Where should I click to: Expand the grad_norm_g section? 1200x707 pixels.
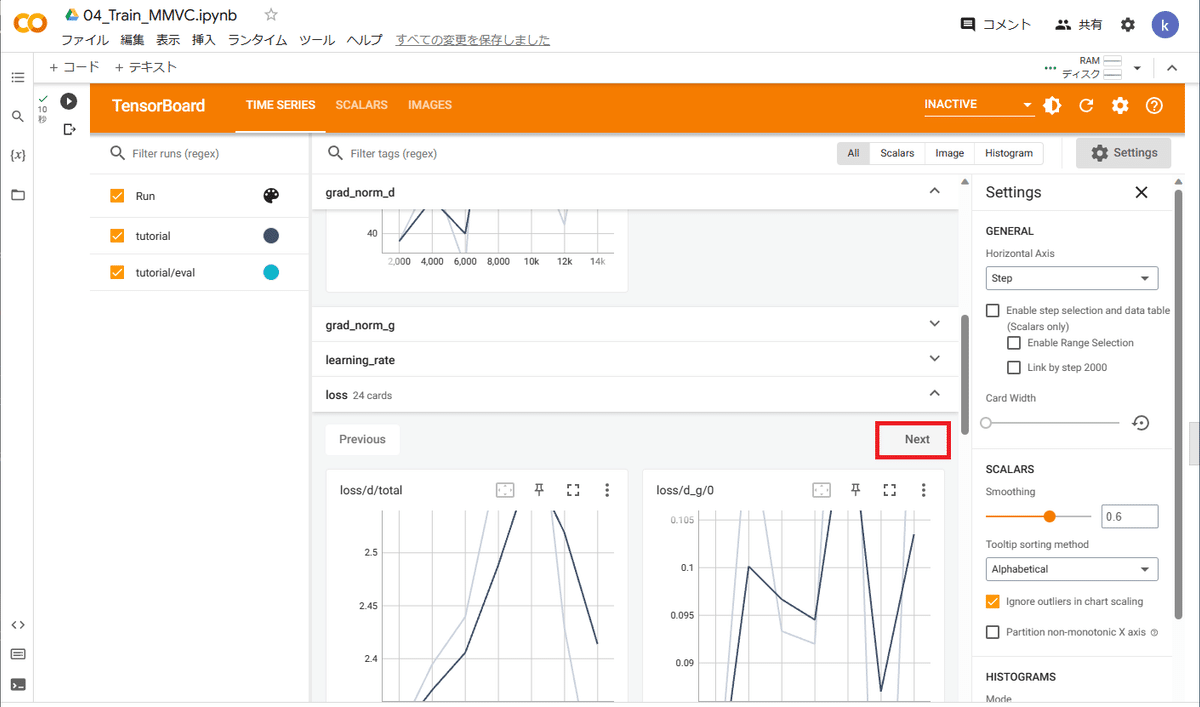934,324
